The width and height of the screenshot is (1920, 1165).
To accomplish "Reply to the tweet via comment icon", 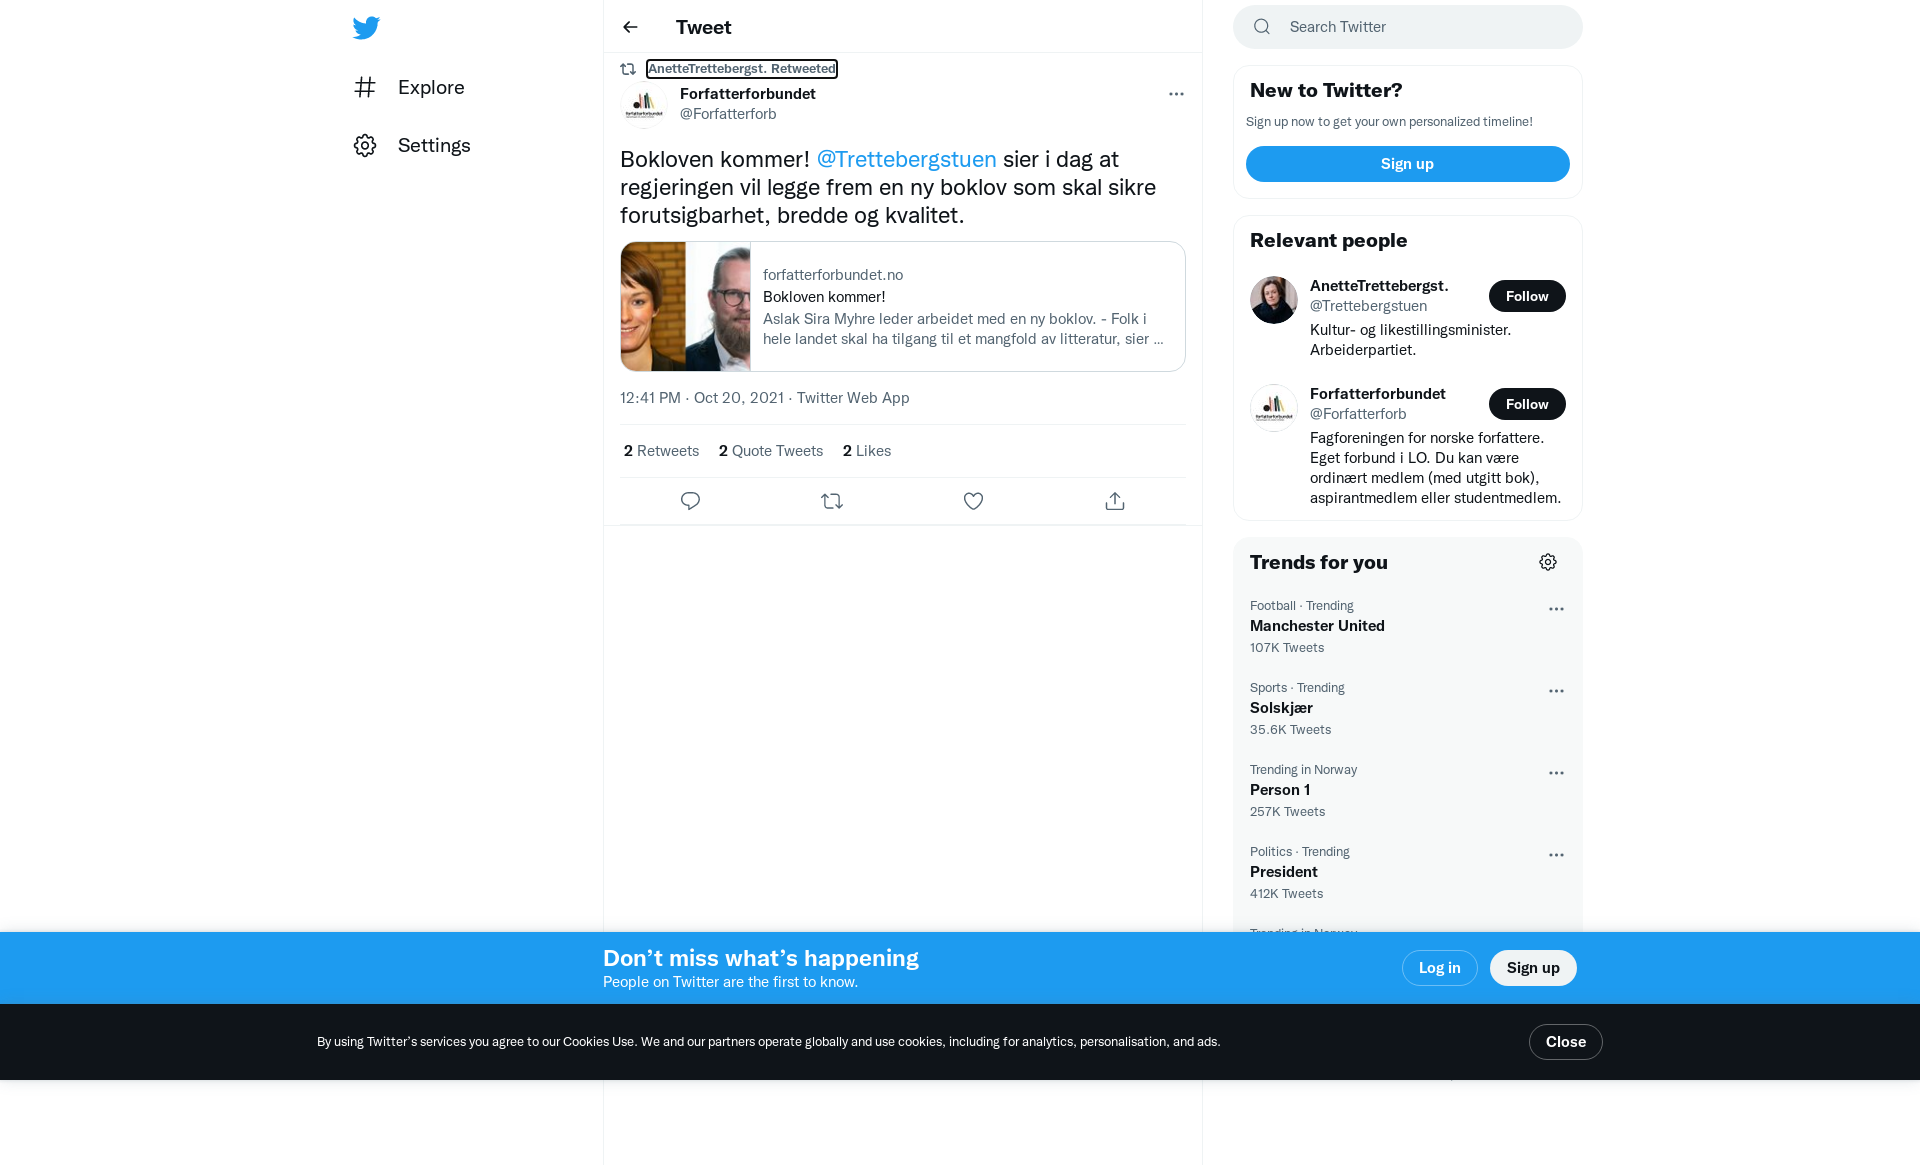I will [x=690, y=501].
